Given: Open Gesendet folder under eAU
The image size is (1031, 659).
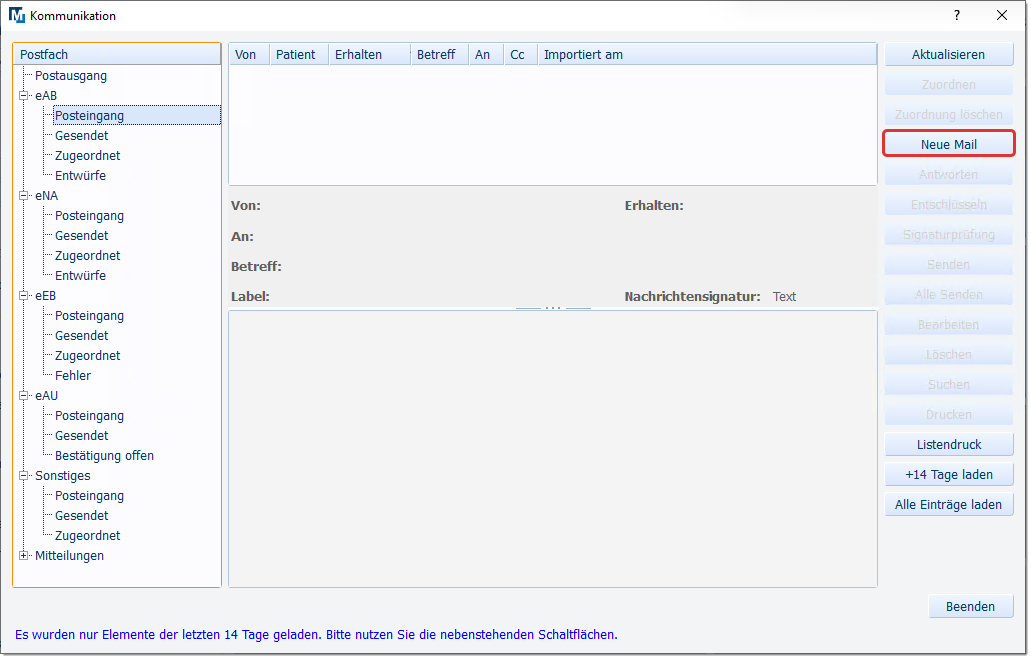Looking at the screenshot, I should [x=82, y=435].
